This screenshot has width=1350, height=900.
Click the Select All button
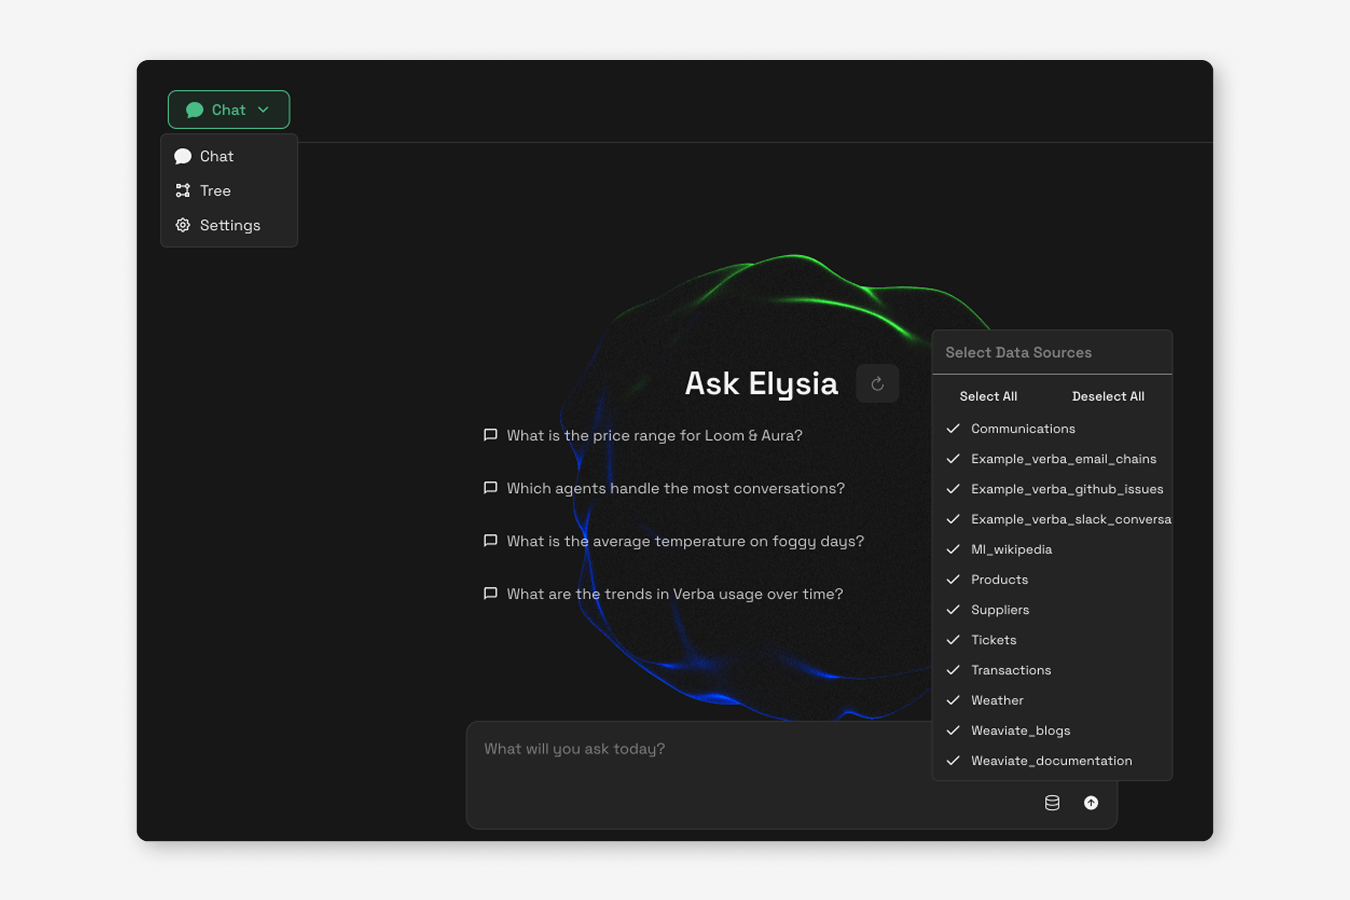tap(988, 396)
